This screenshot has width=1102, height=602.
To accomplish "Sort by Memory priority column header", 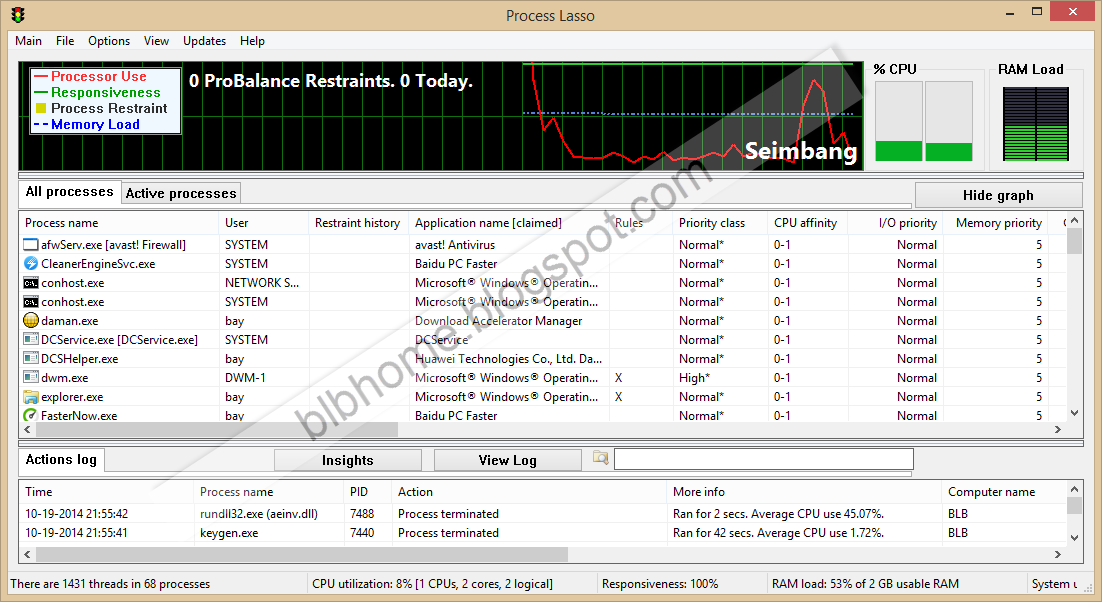I will click(x=995, y=223).
